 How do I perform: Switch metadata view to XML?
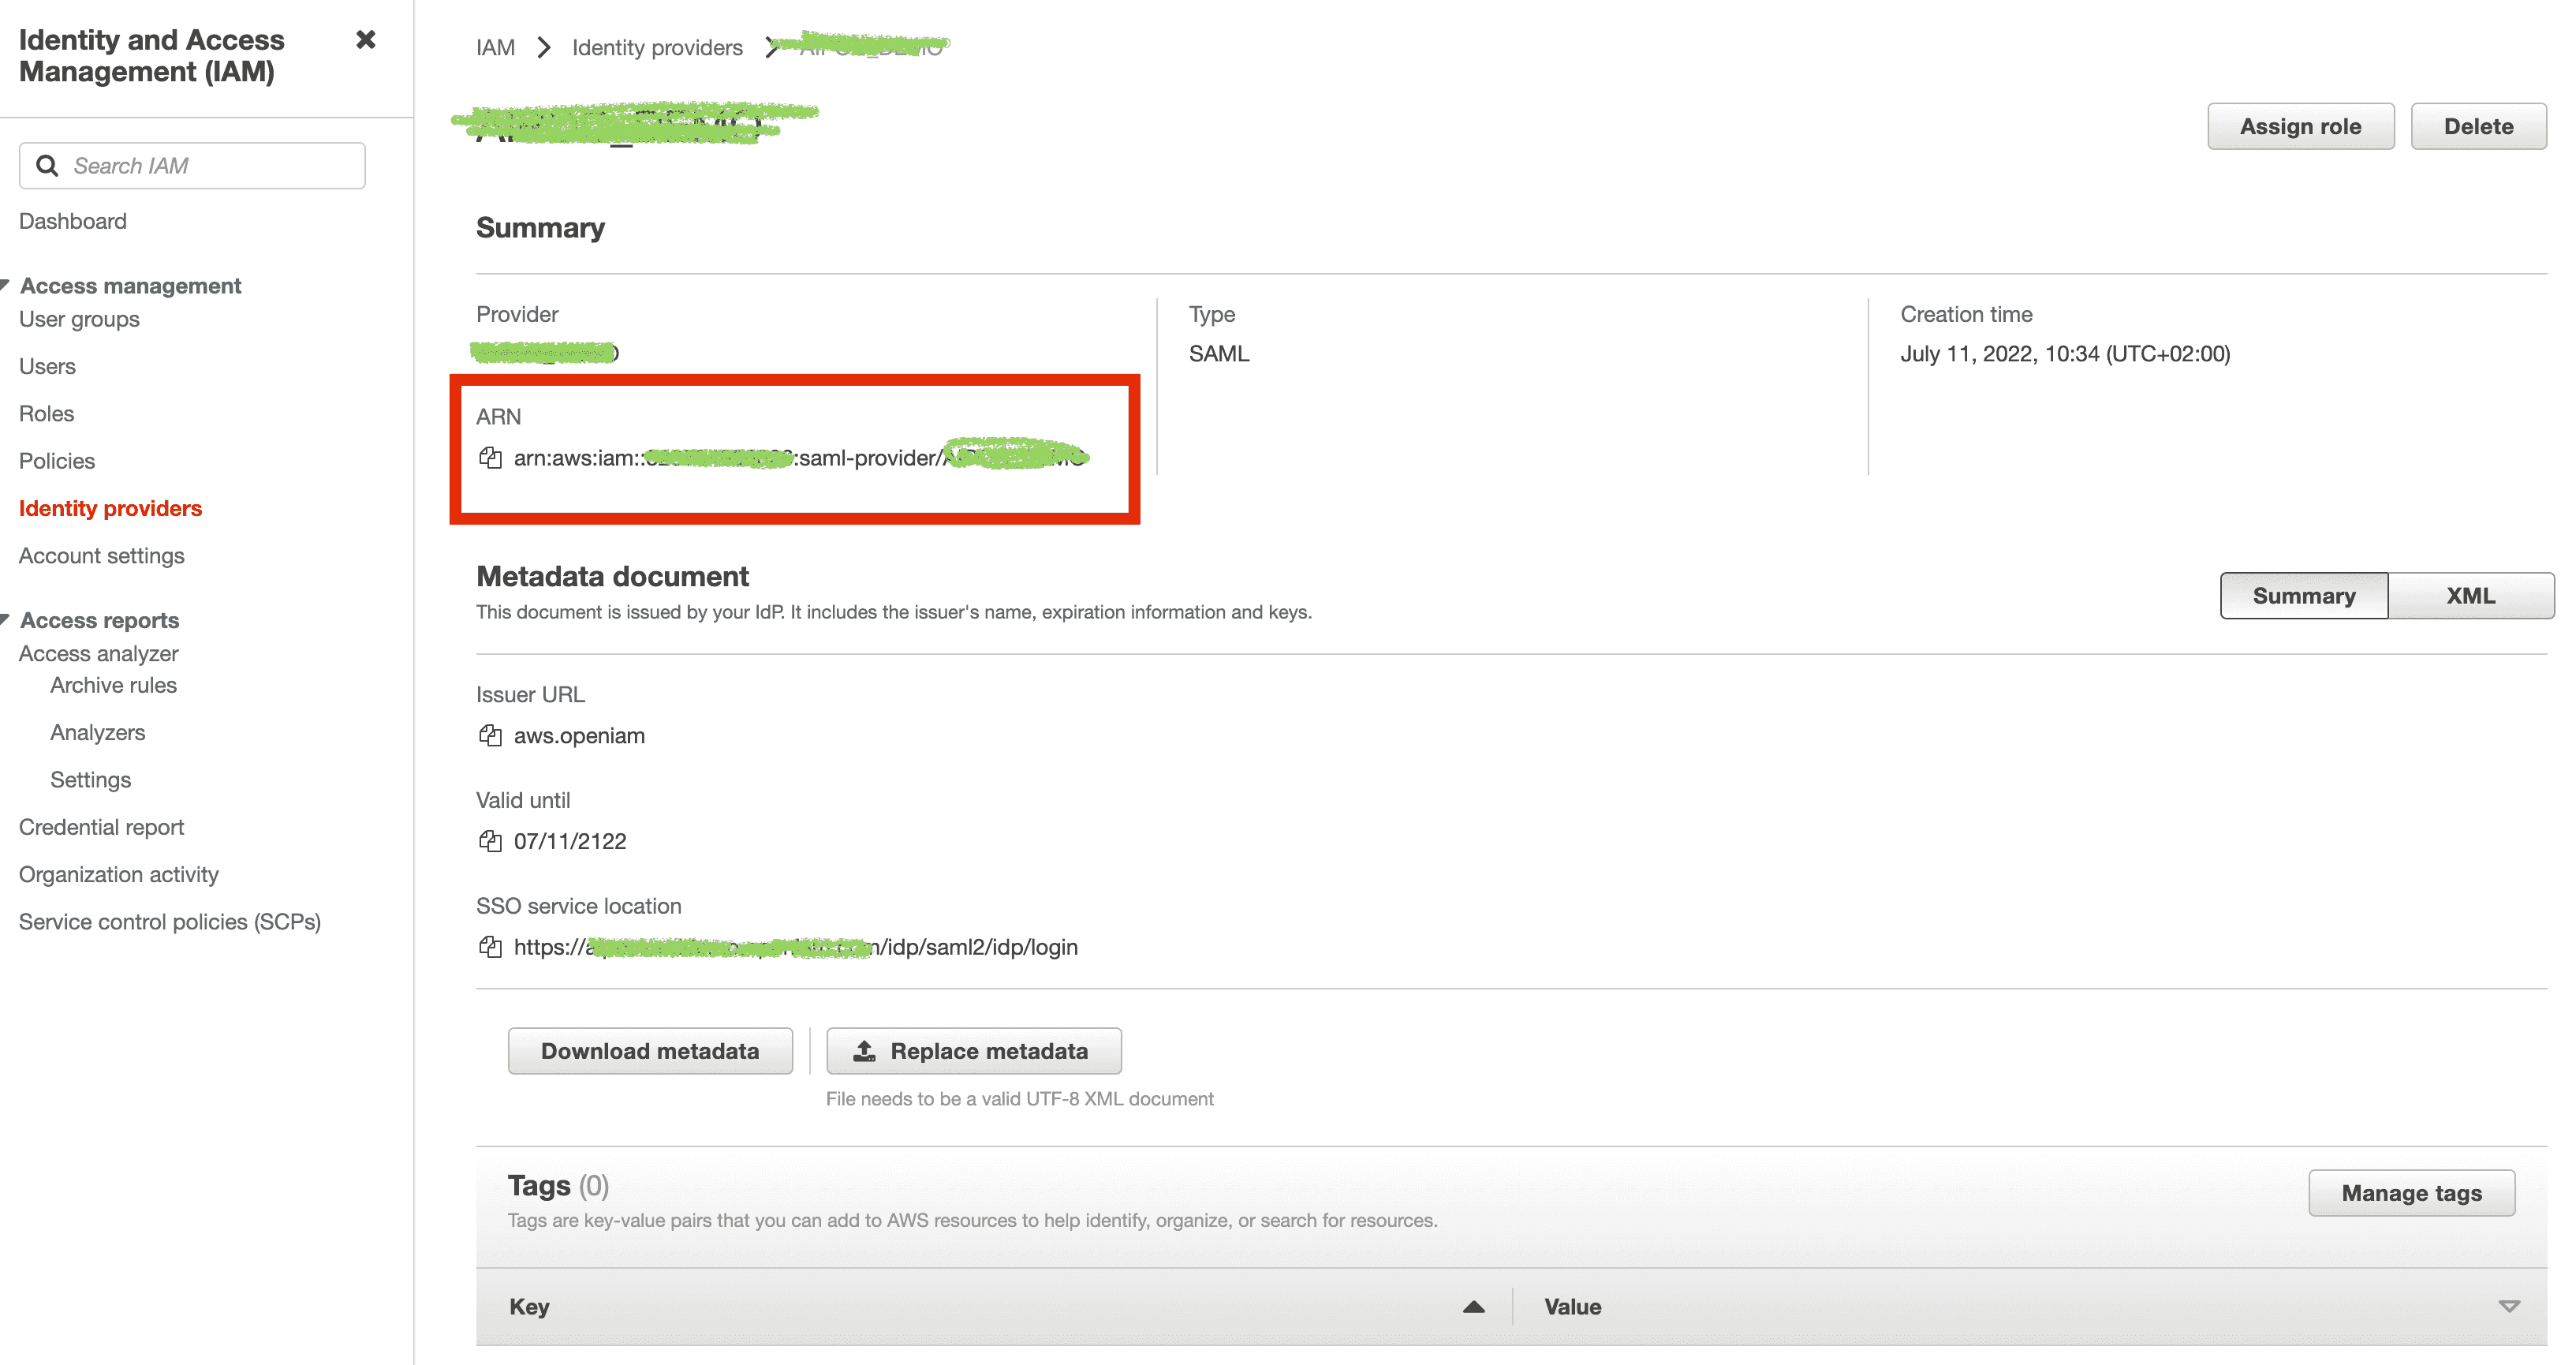[x=2470, y=596]
